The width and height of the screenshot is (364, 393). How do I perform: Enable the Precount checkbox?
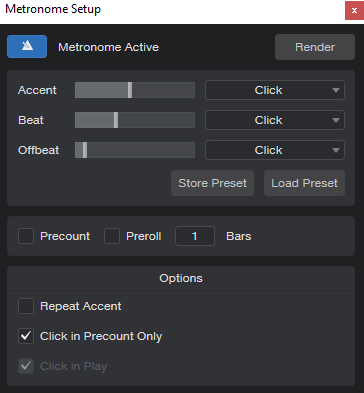click(x=26, y=236)
